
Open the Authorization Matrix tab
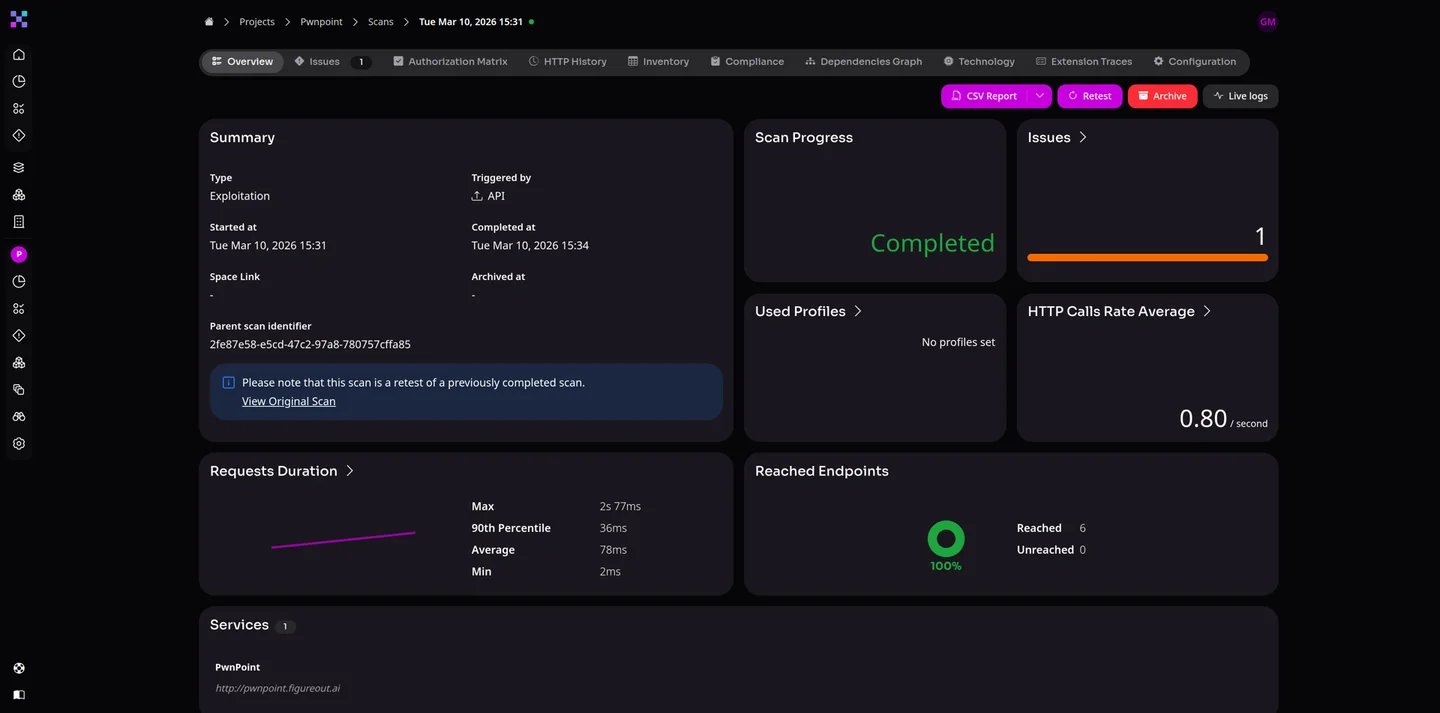pos(450,61)
